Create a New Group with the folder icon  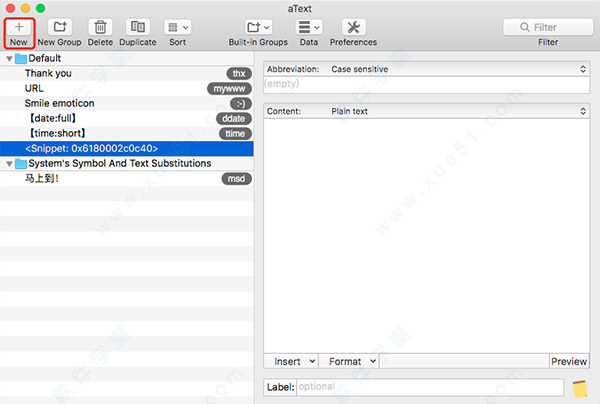click(x=60, y=27)
